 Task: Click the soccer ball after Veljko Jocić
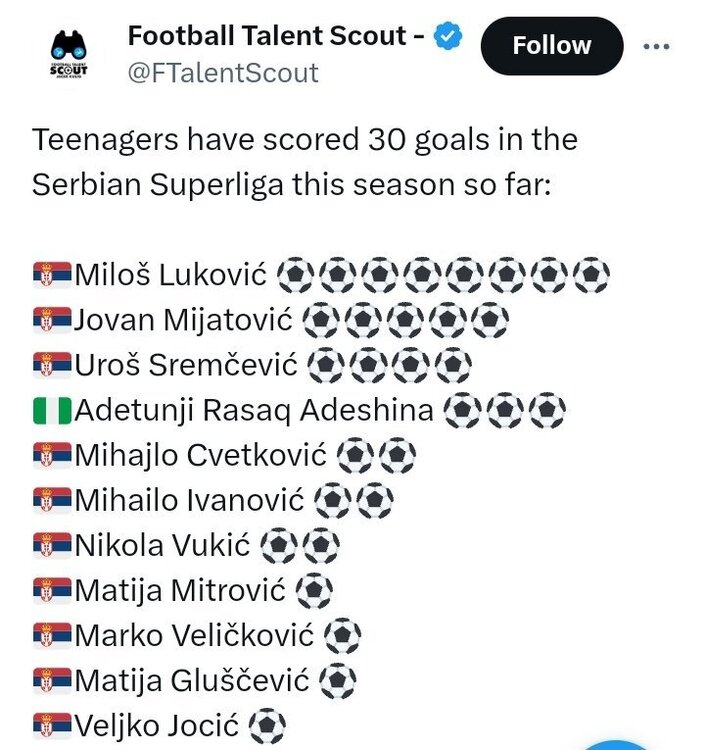[x=266, y=726]
